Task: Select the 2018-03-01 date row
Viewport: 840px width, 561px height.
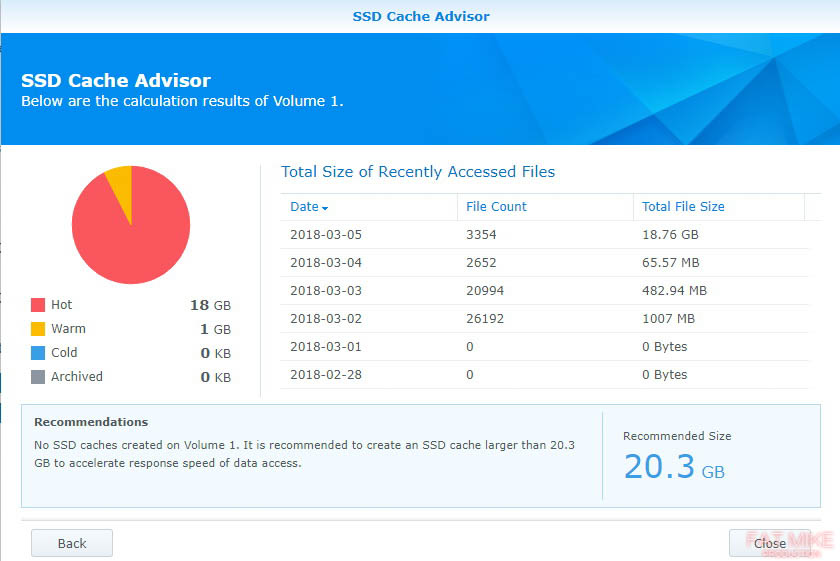Action: point(544,347)
